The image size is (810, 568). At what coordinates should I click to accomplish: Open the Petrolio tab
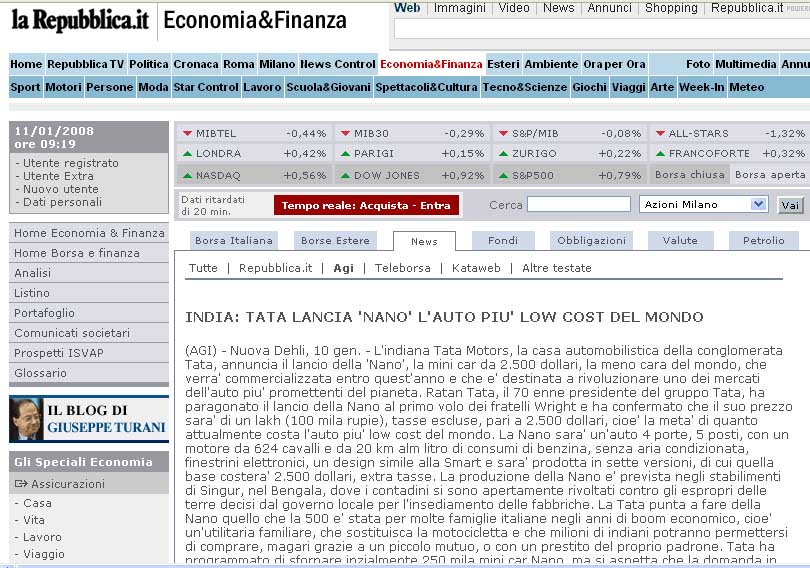pos(763,241)
